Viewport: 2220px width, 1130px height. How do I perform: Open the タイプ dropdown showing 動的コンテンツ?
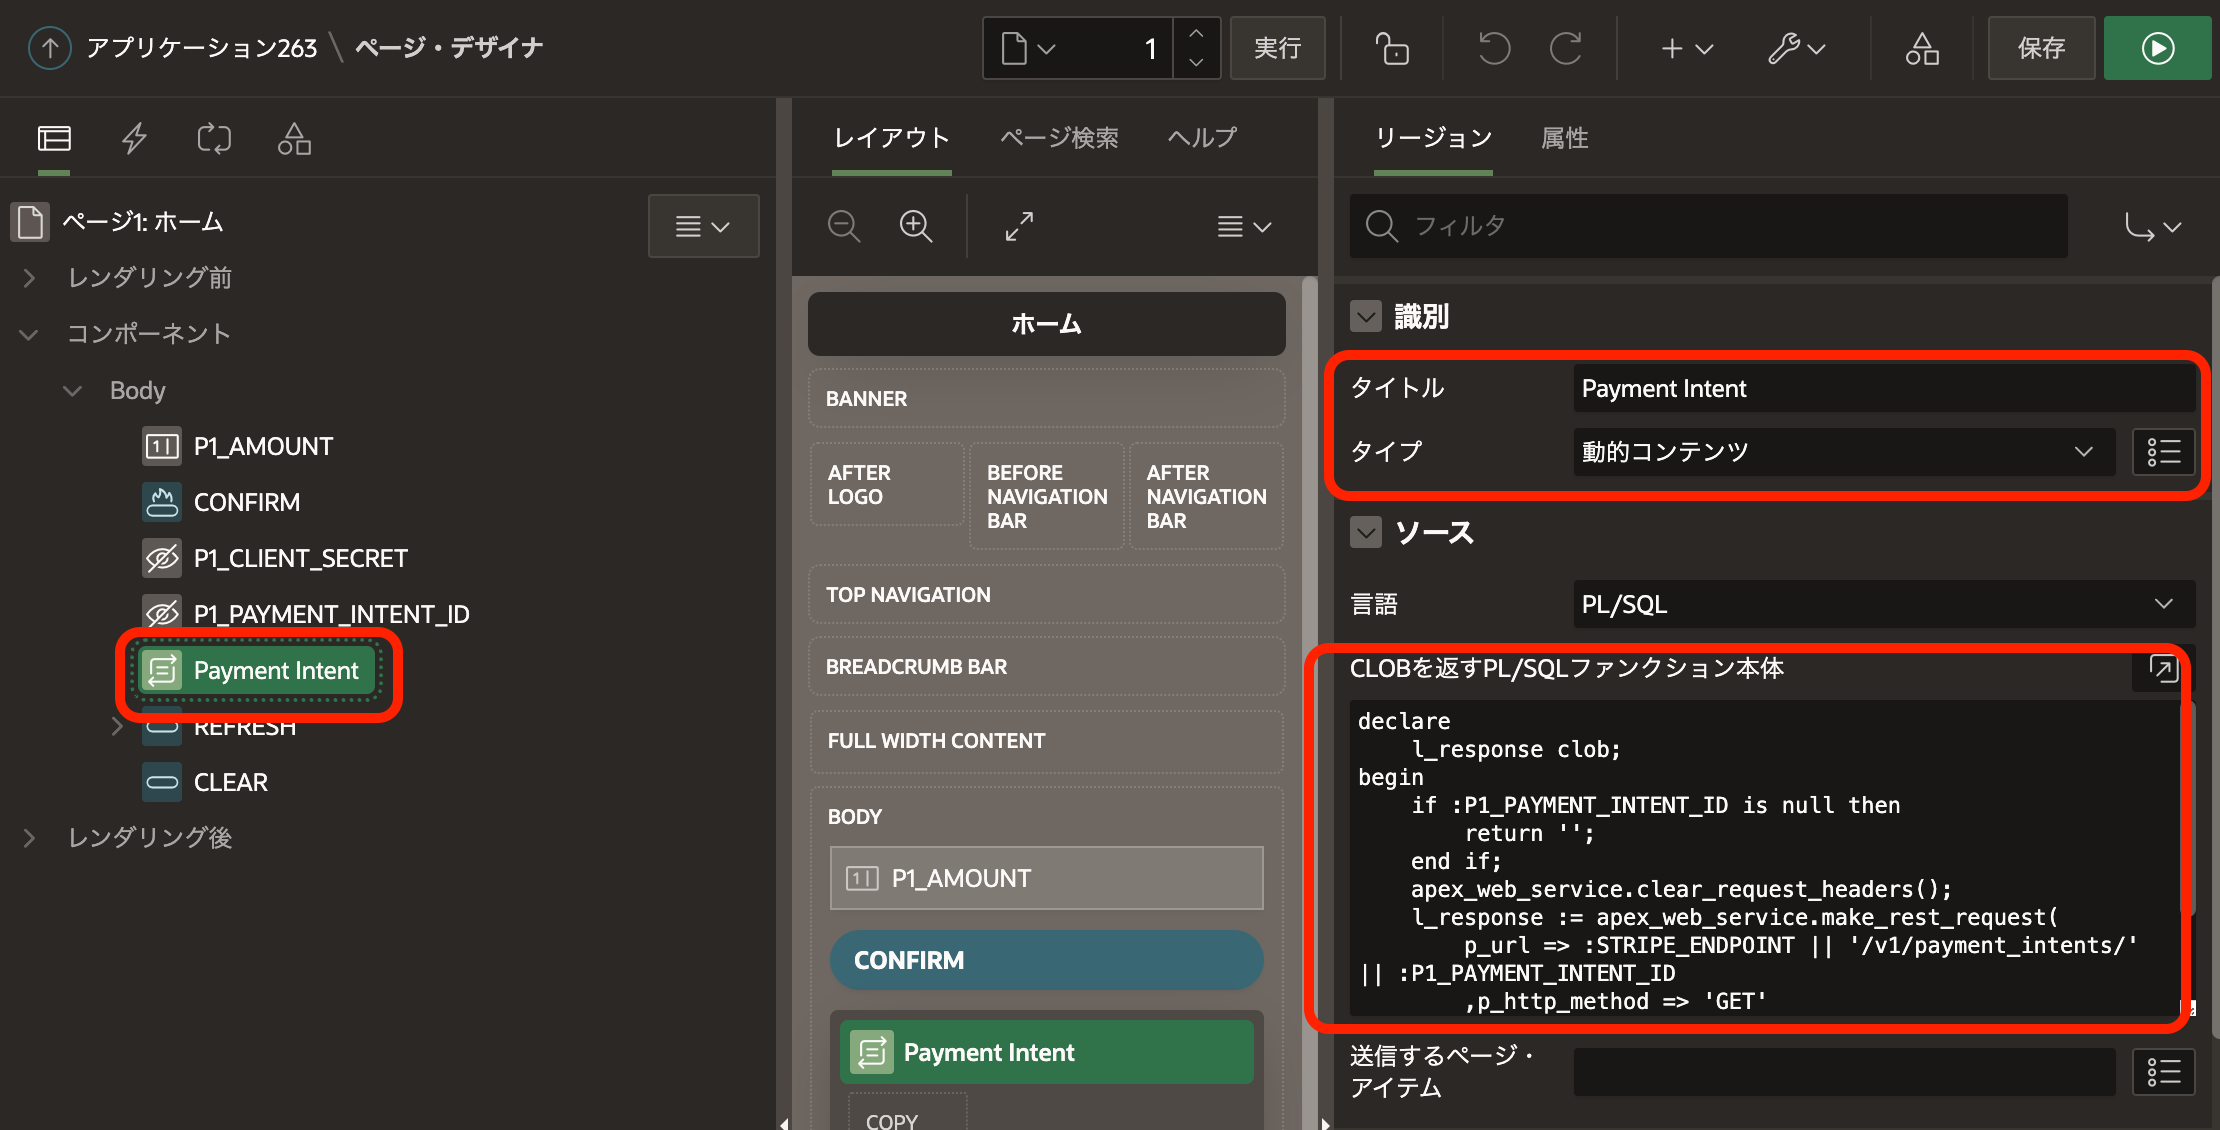[1843, 452]
